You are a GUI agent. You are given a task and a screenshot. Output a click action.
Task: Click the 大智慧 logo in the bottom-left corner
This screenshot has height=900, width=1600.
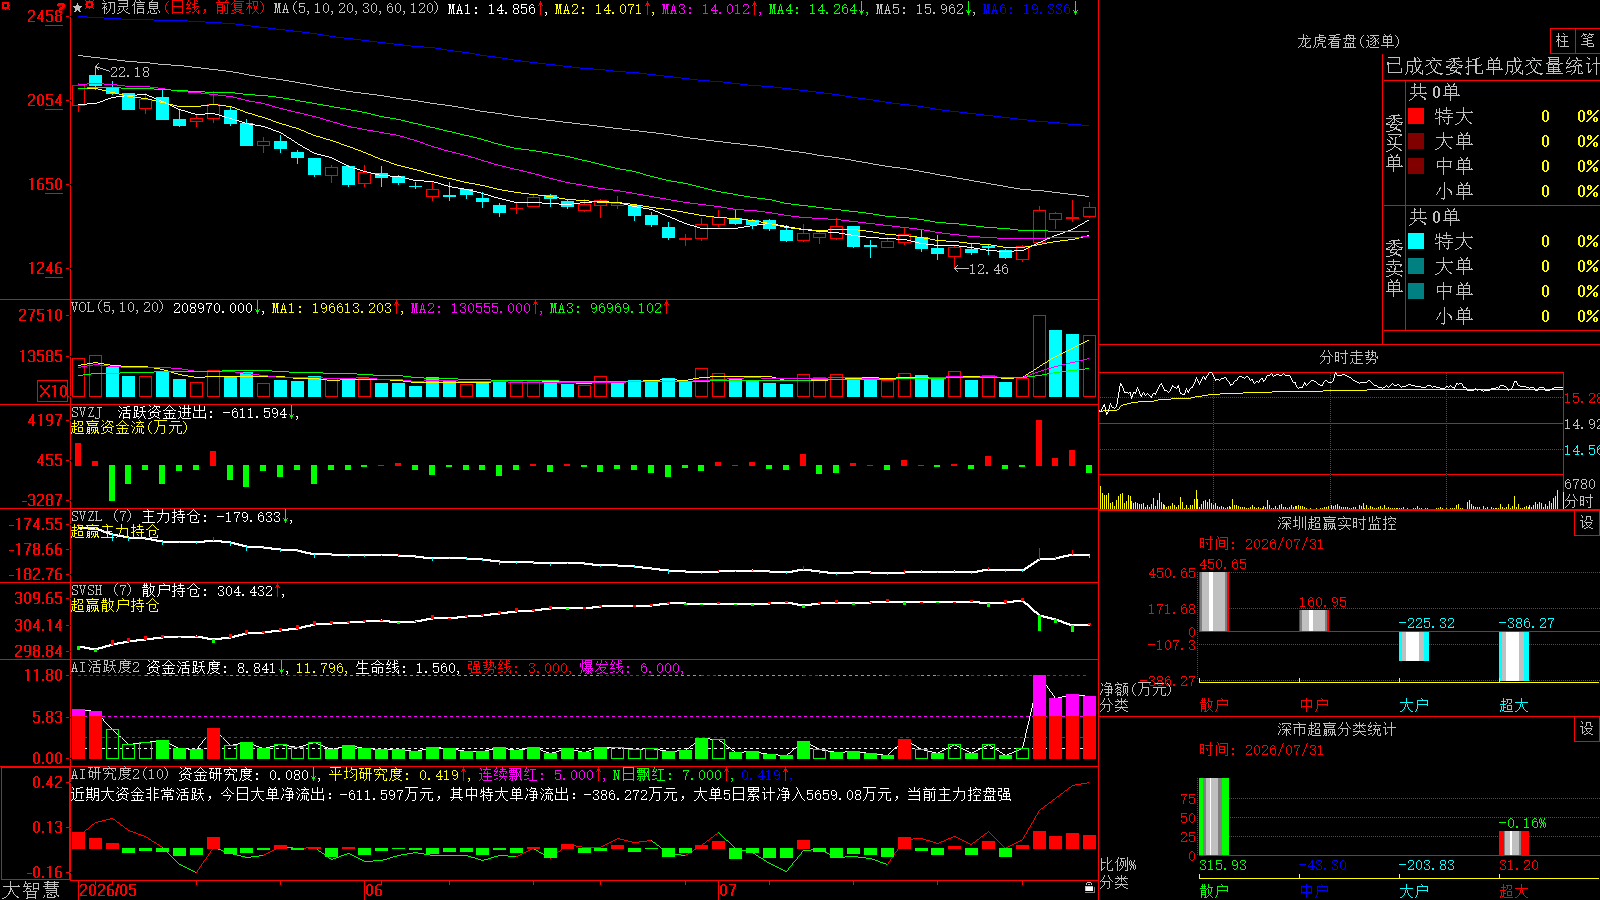click(31, 889)
